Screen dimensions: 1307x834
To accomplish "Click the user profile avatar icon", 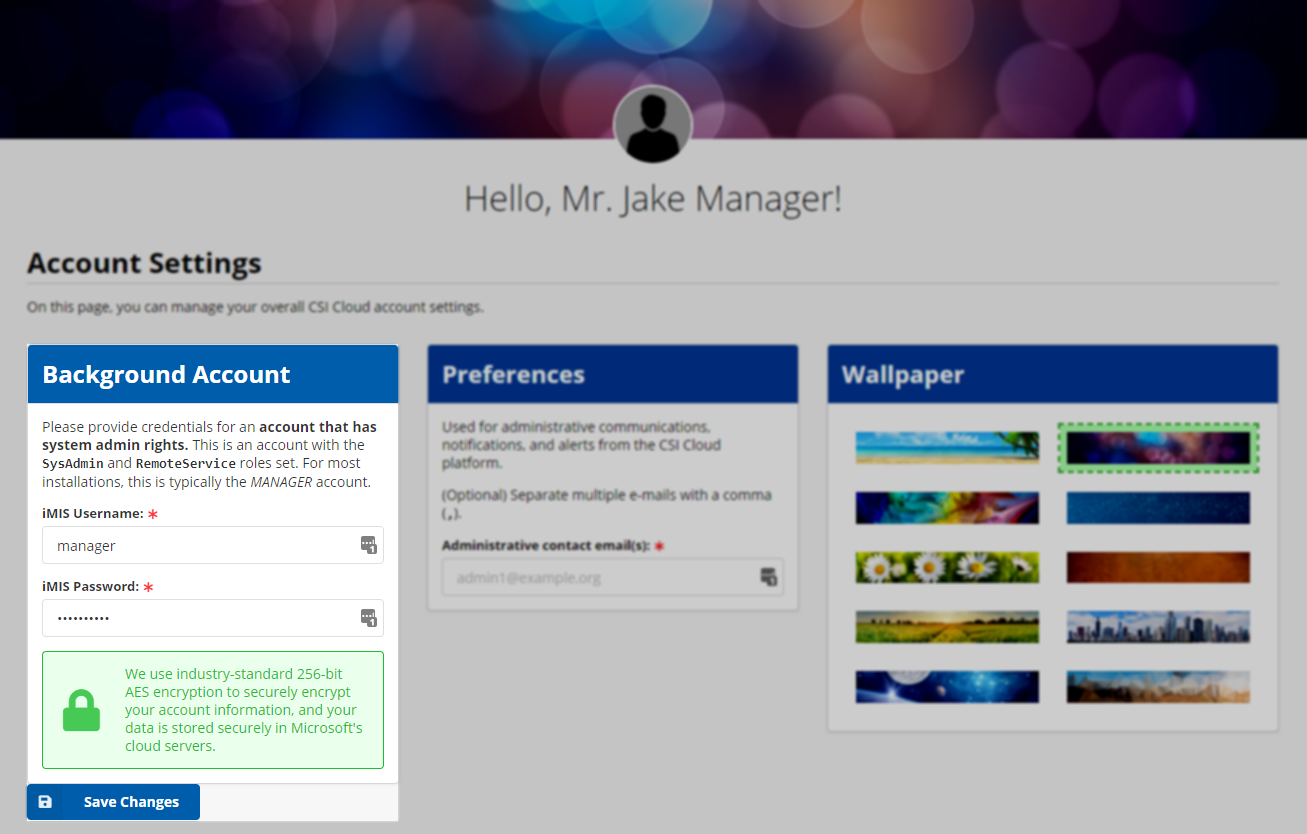I will (653, 124).
